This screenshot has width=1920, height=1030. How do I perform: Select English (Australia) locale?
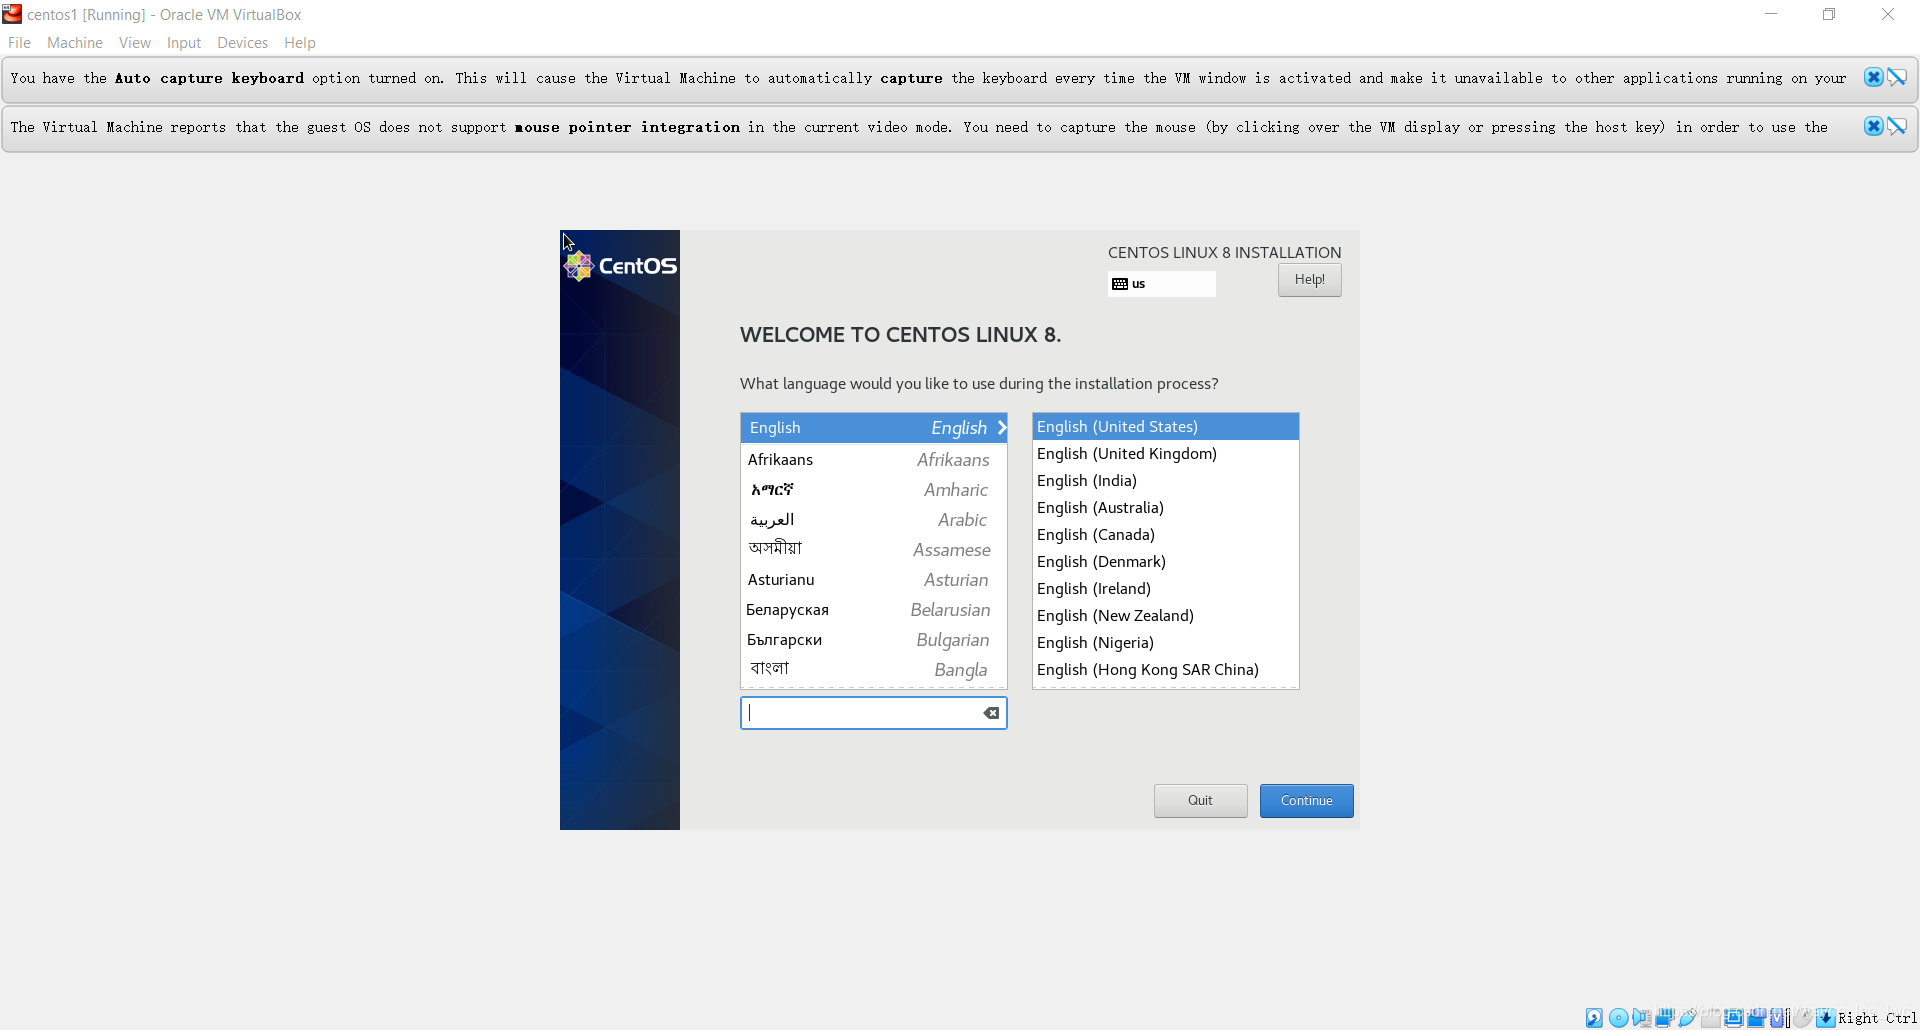coord(1165,508)
